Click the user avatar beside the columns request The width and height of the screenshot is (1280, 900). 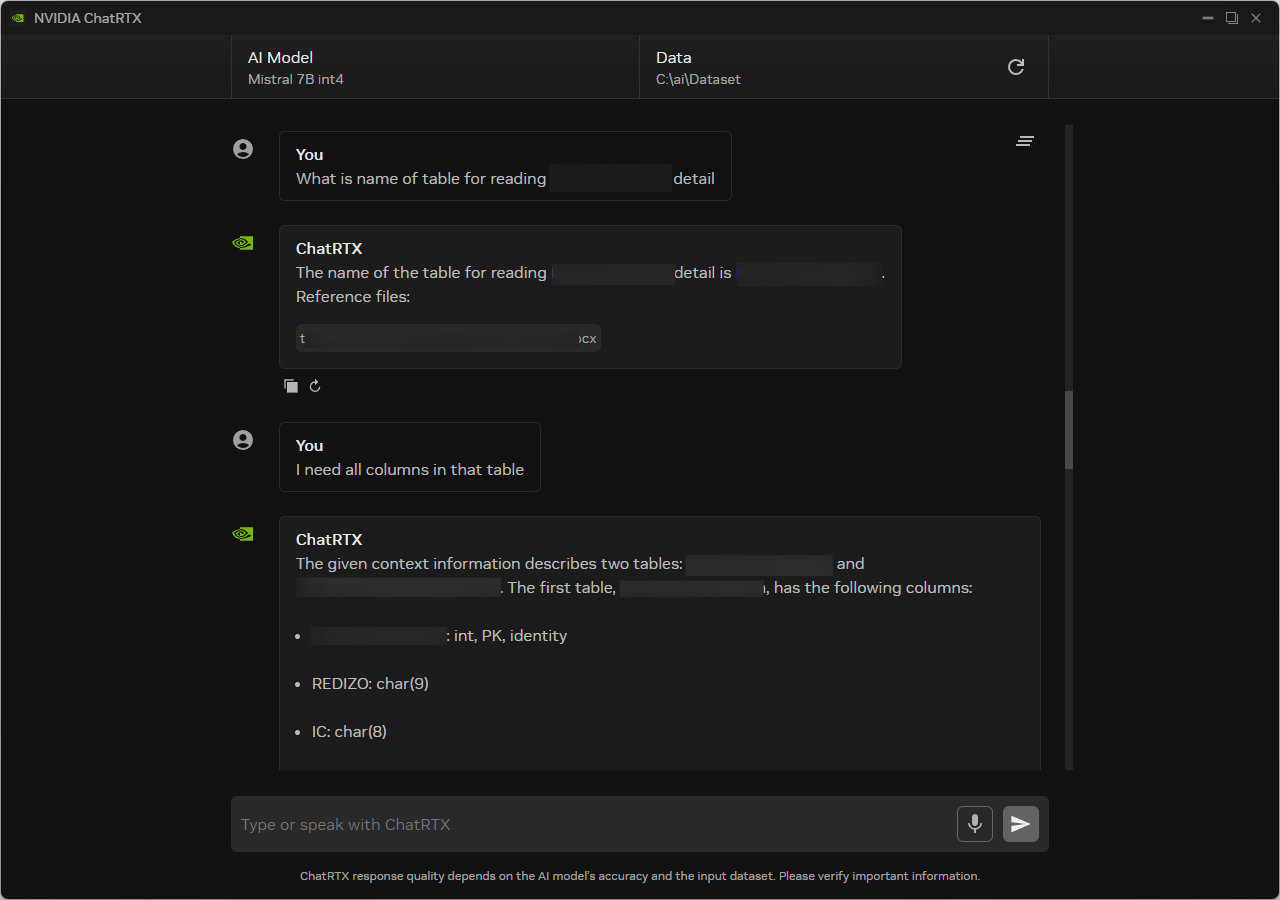(x=243, y=440)
